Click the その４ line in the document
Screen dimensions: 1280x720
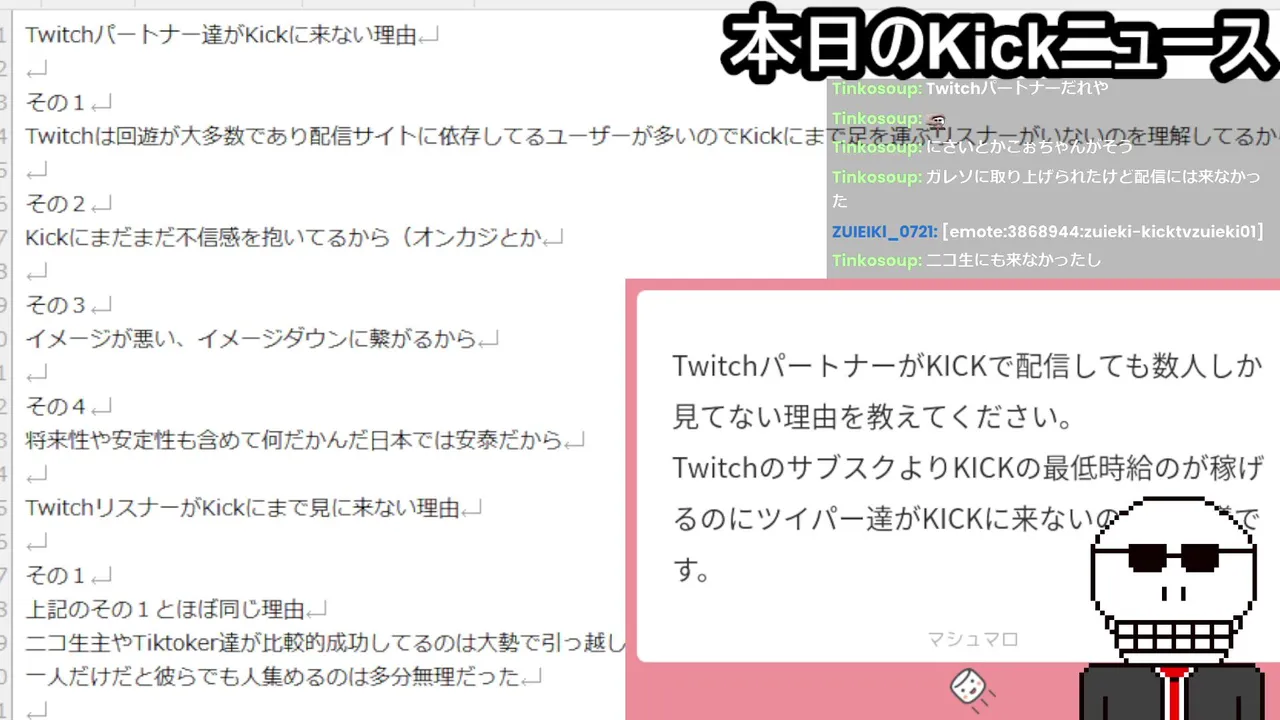coord(56,407)
